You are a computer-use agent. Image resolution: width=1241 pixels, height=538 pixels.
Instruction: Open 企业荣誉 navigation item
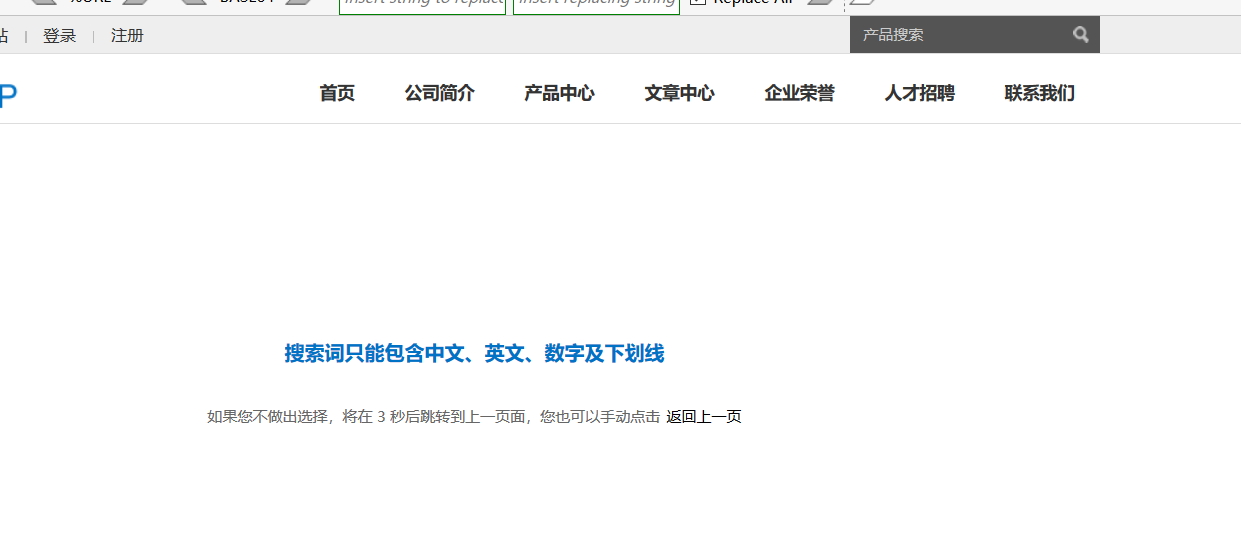799,93
